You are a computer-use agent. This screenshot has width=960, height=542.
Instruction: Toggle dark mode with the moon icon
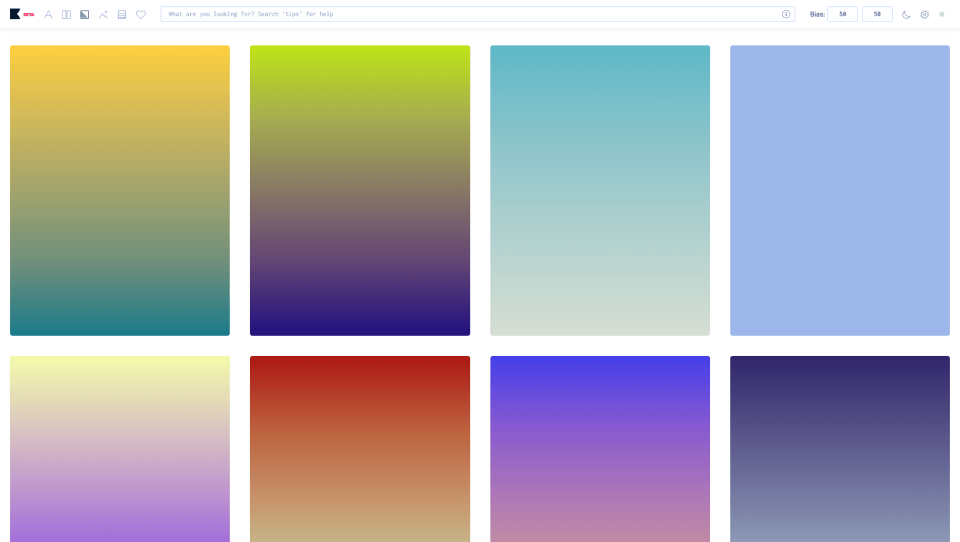(906, 14)
